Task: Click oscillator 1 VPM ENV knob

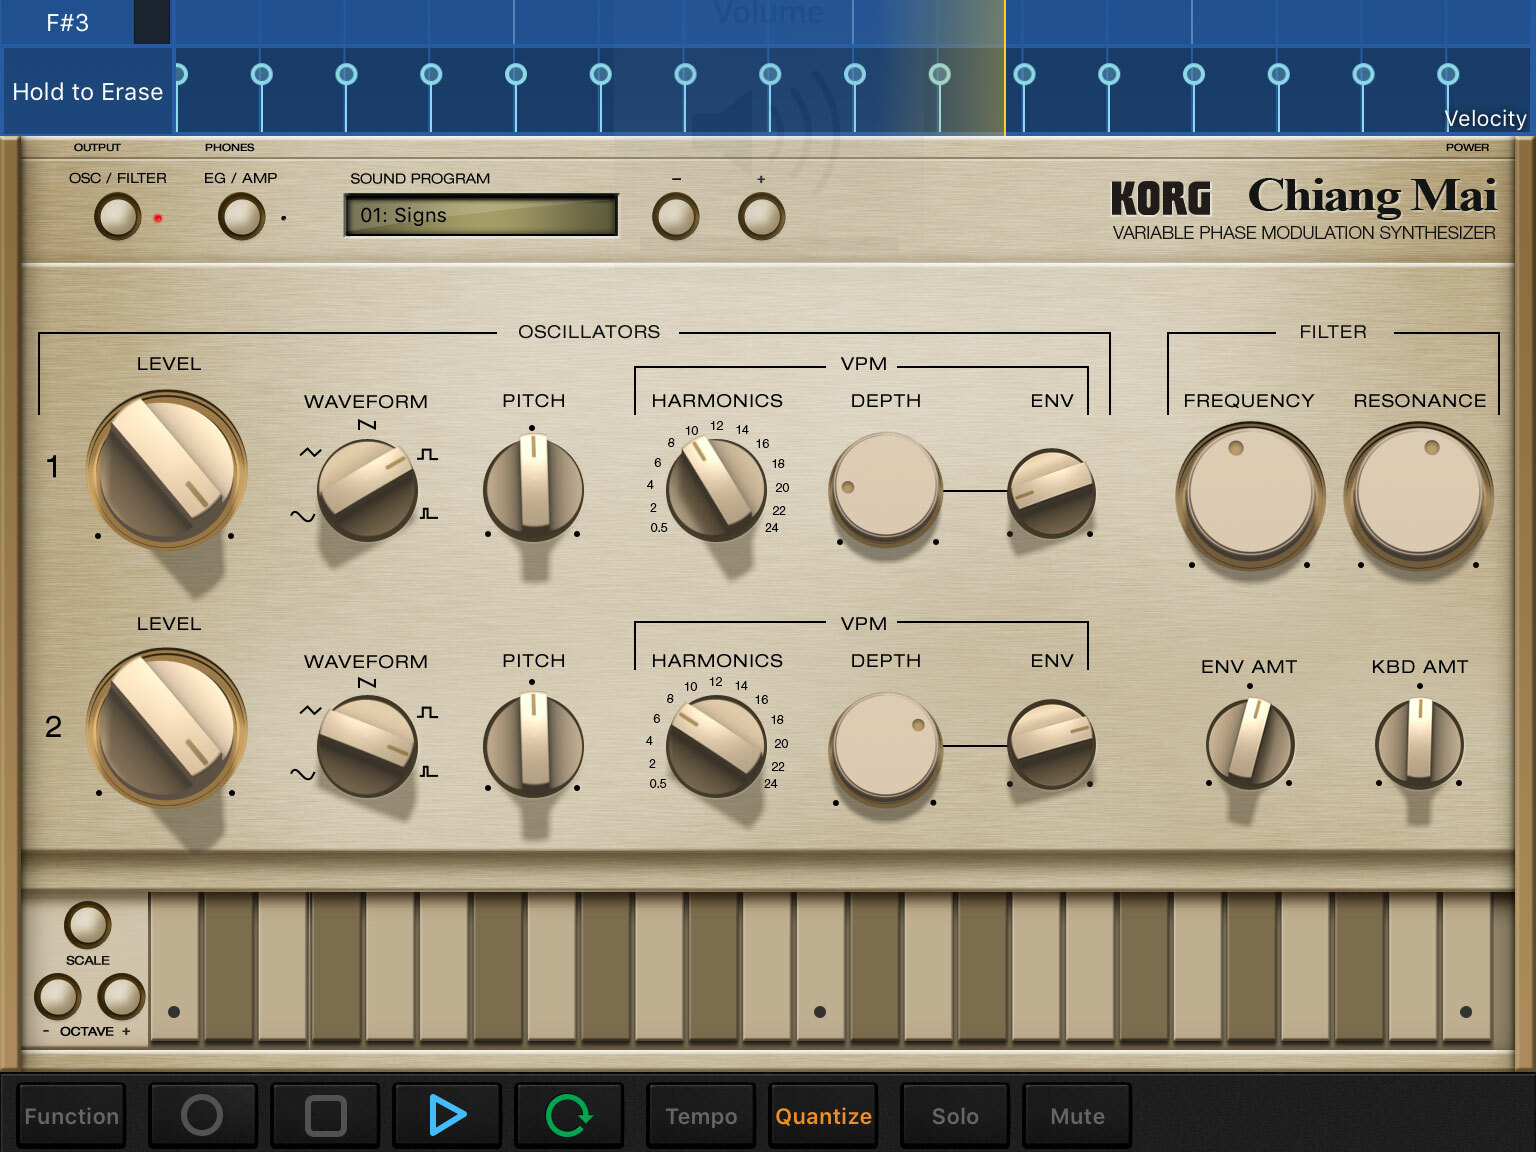Action: pos(1051,493)
